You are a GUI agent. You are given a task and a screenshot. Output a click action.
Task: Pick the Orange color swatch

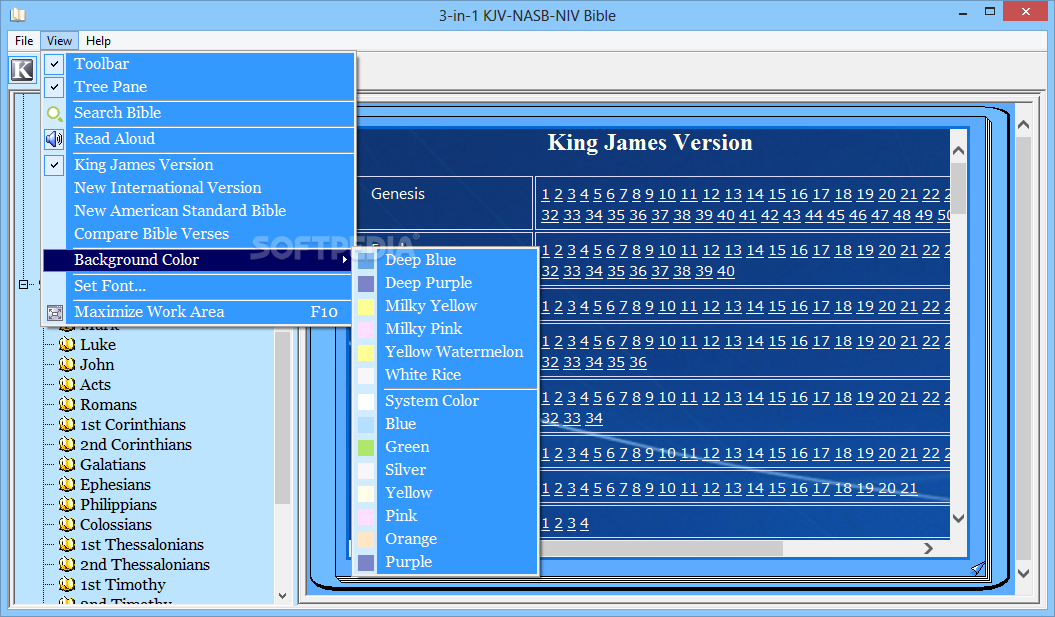tap(366, 540)
